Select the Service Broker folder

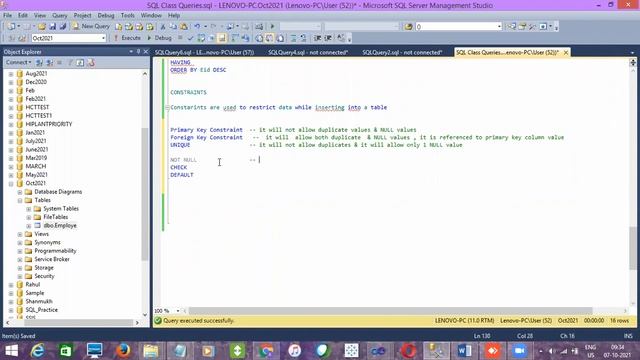click(52, 259)
